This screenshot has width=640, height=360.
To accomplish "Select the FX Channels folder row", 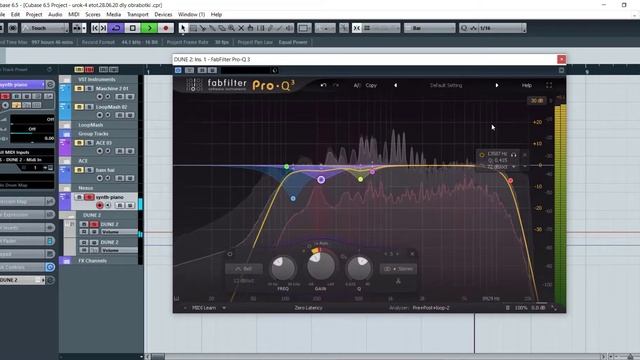I will [98, 261].
